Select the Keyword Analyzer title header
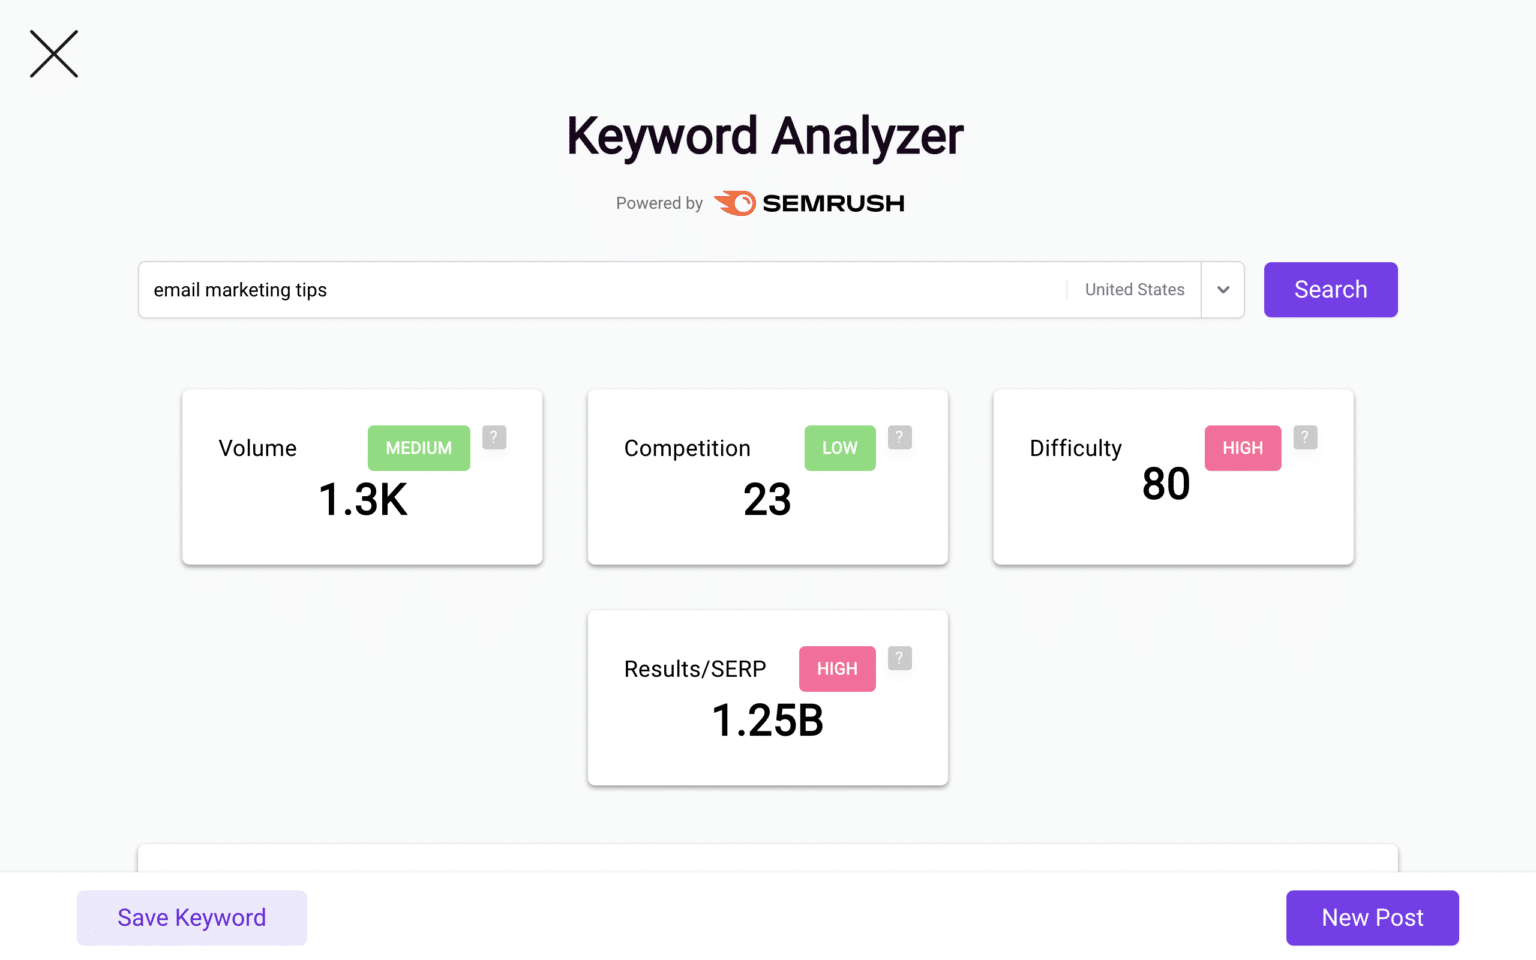1536x960 pixels. click(765, 136)
